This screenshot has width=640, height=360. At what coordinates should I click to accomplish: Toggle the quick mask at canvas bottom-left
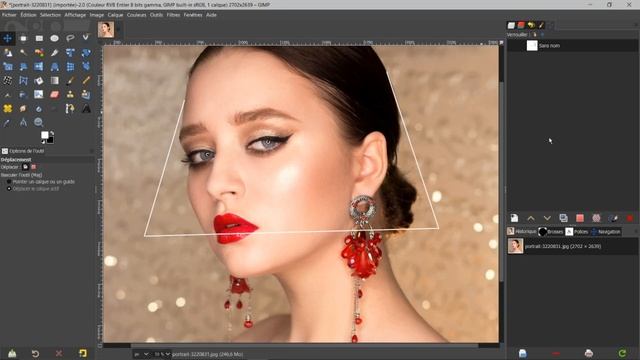pos(100,346)
